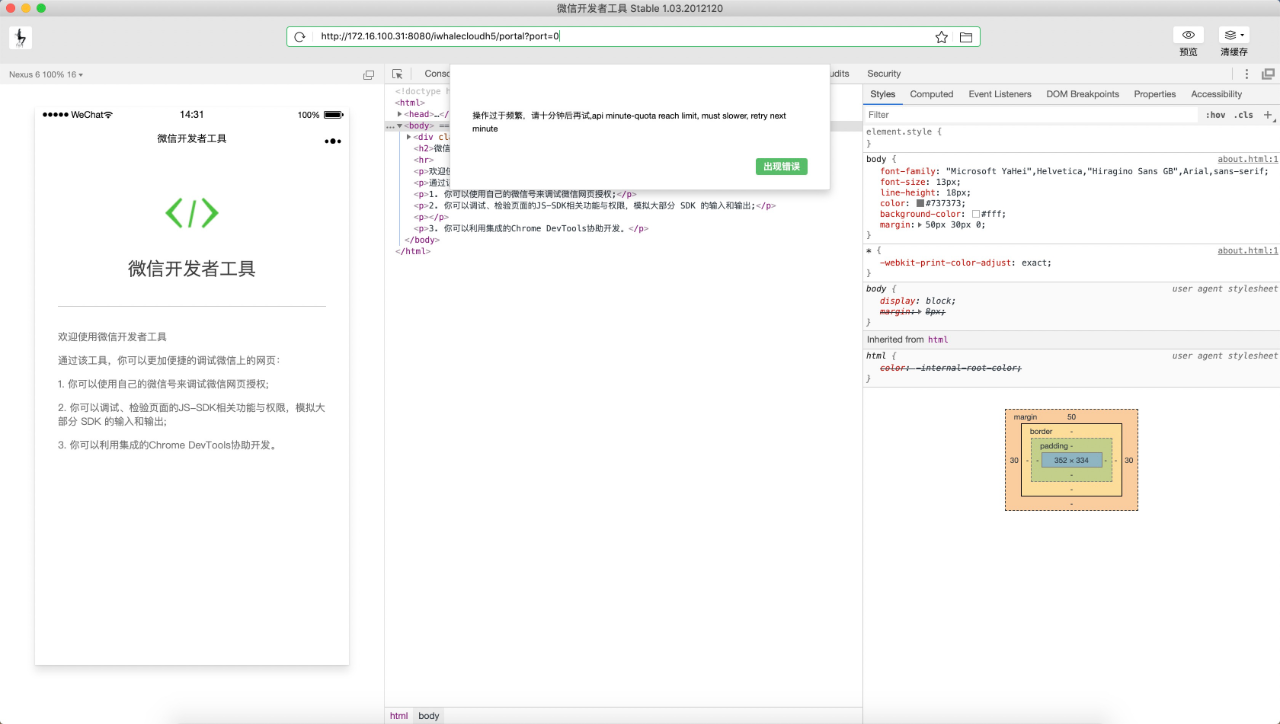The image size is (1280, 724).
Task: Click the URL address input field
Action: (620, 37)
